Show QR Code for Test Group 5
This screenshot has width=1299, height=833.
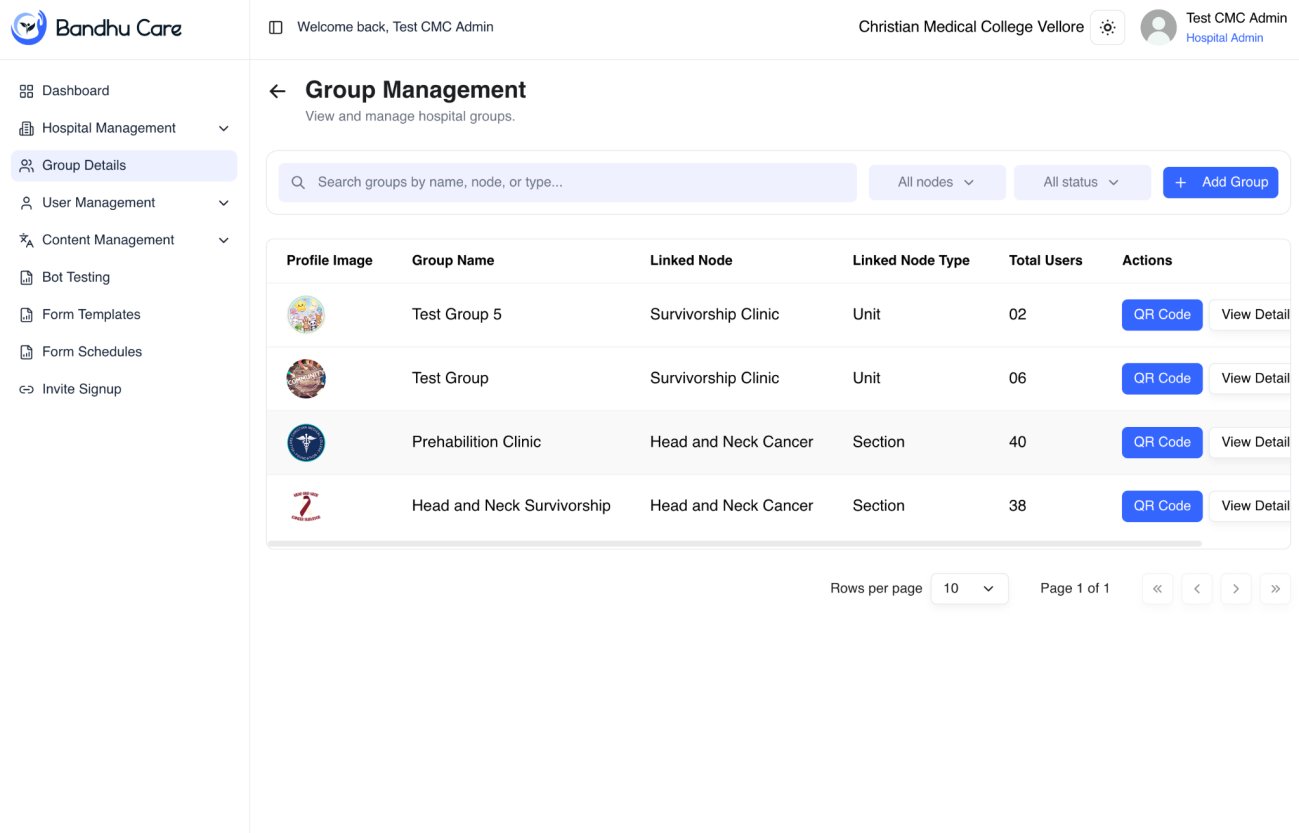(x=1162, y=315)
